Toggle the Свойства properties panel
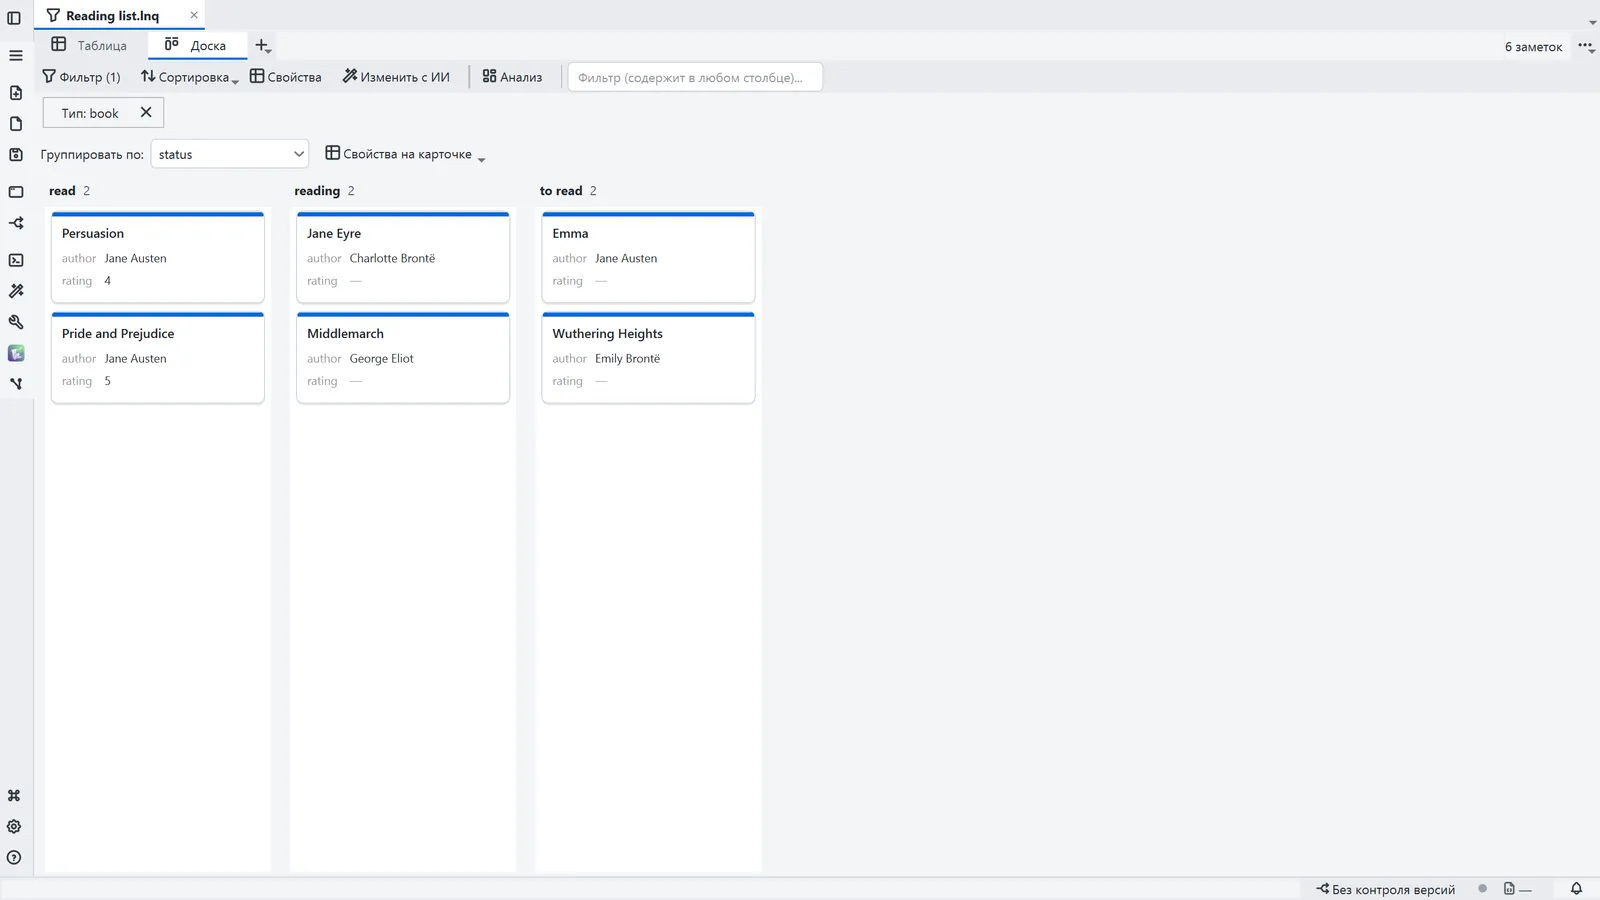The image size is (1600, 900). coord(286,77)
